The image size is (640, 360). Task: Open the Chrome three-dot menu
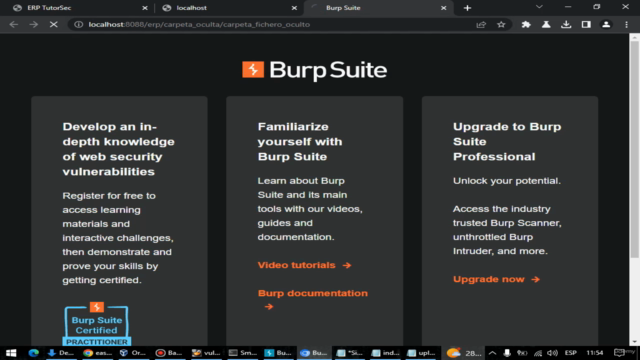(x=627, y=24)
